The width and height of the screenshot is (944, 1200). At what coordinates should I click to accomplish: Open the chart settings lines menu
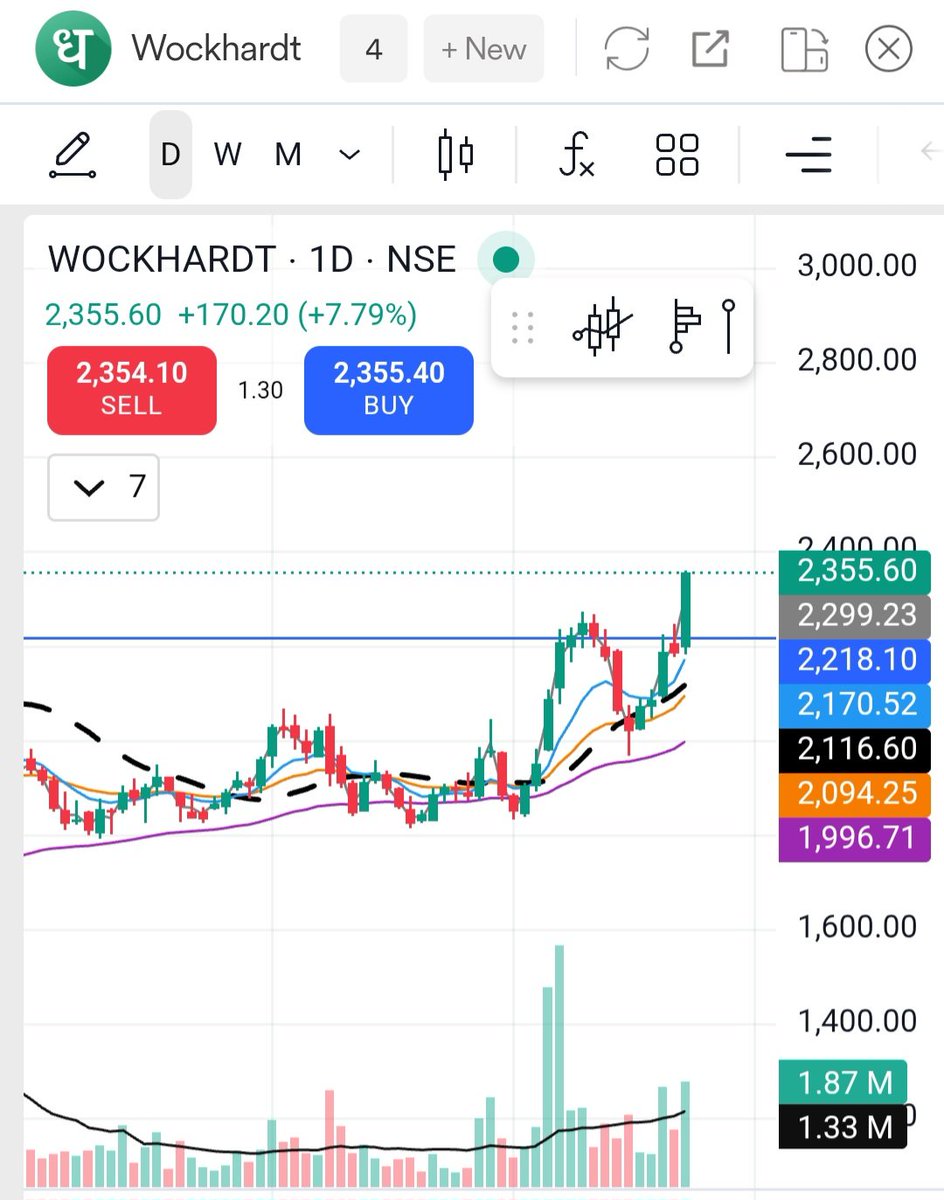click(x=808, y=155)
